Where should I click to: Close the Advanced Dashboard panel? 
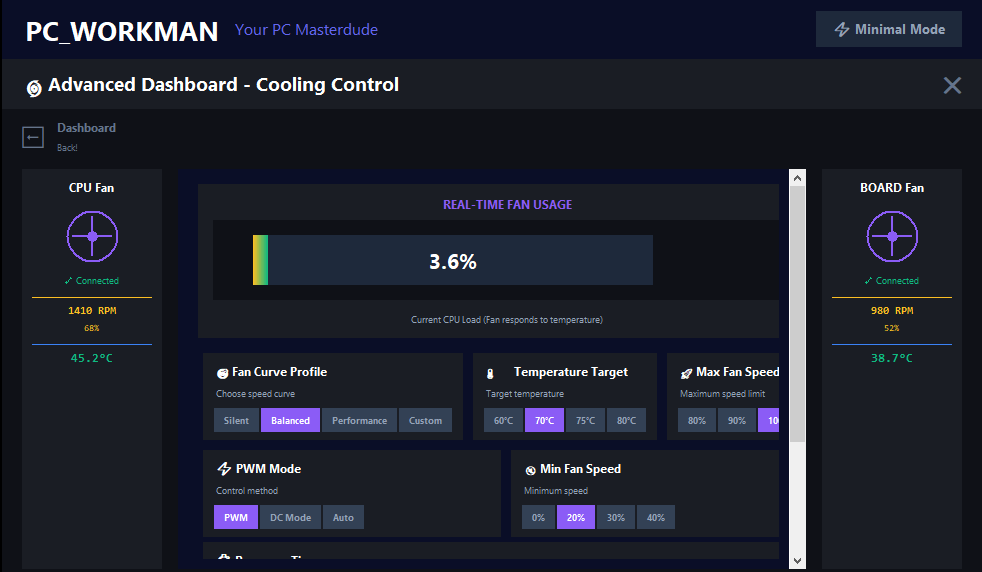point(952,86)
